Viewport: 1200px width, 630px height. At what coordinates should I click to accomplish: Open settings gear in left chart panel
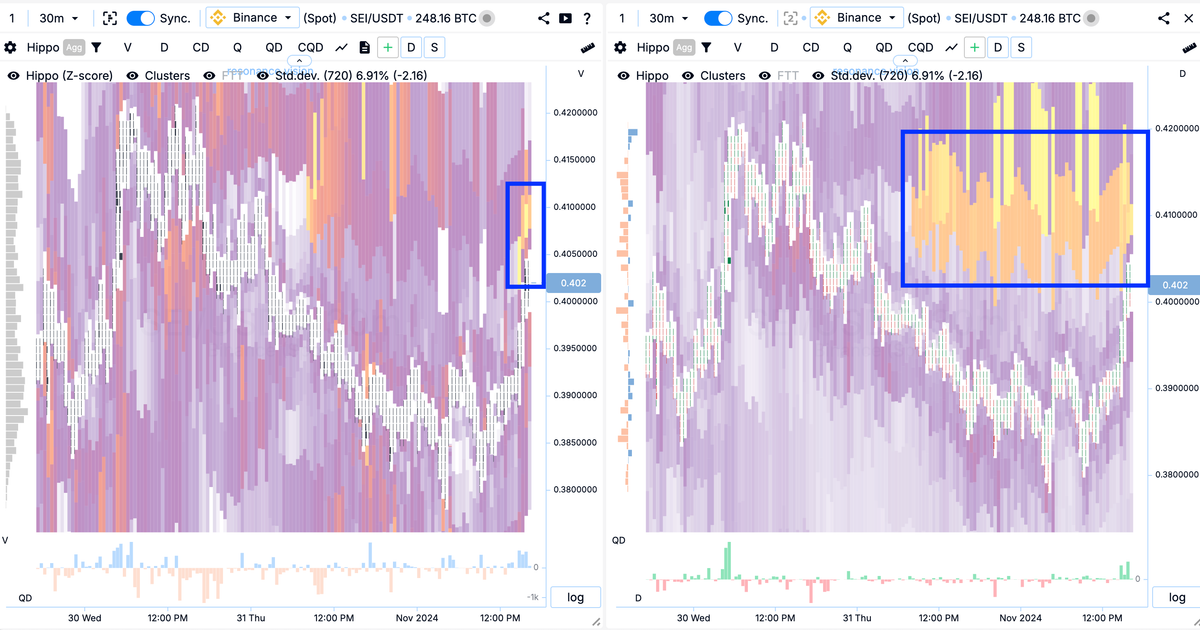(10, 47)
